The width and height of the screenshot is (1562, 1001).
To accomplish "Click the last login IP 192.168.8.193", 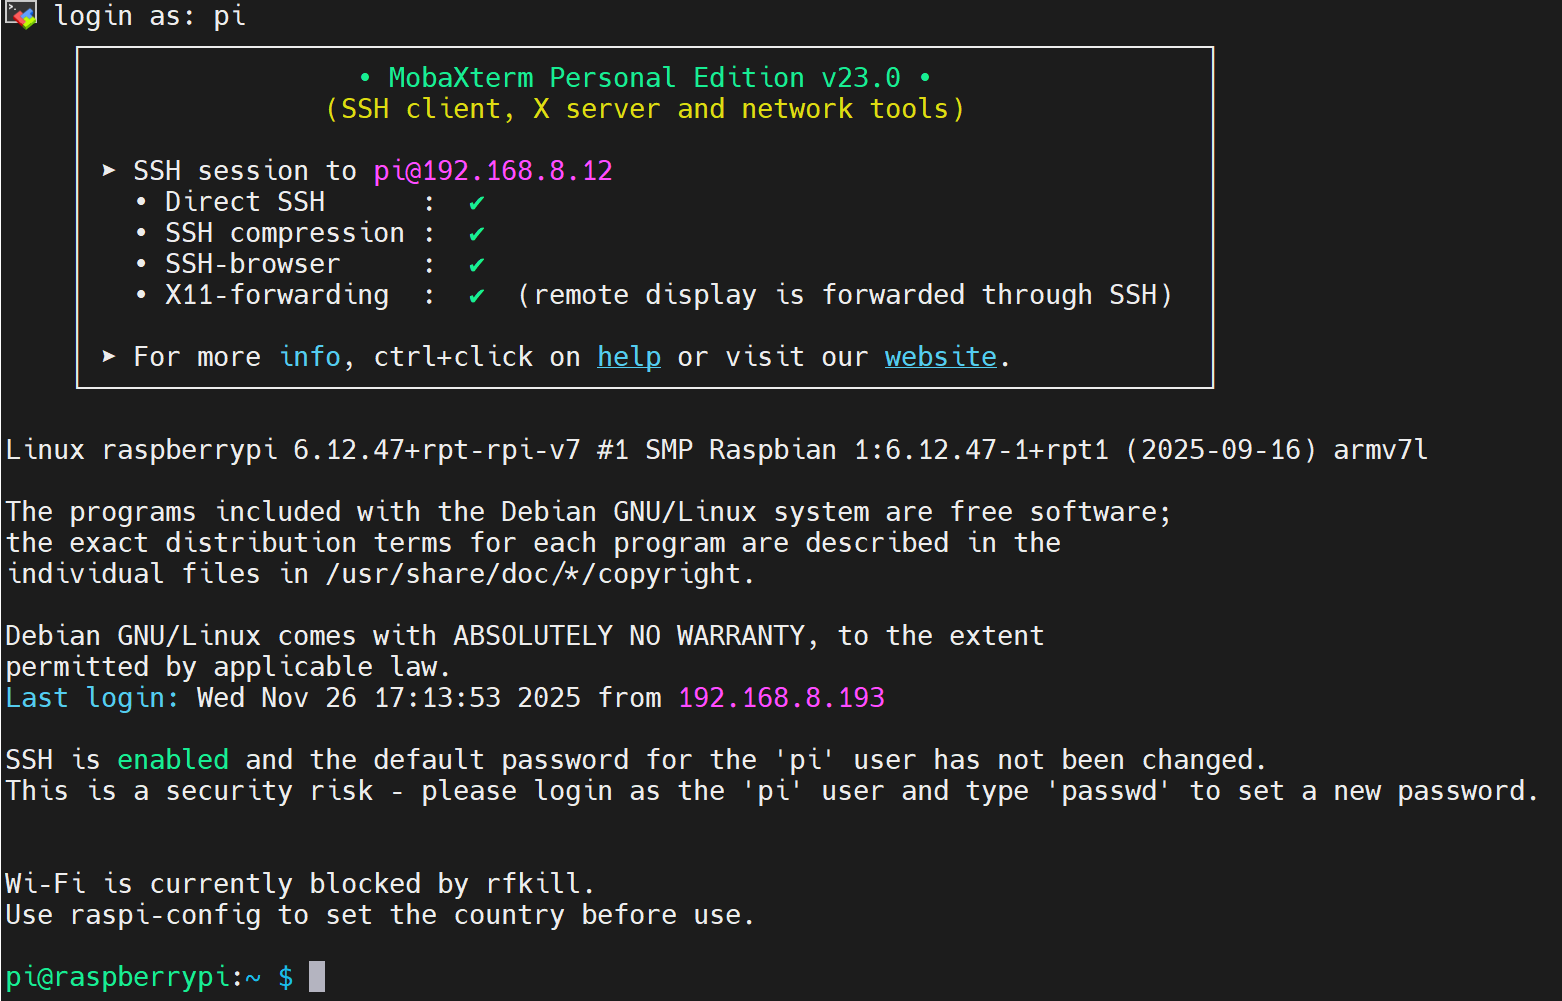I will click(781, 698).
